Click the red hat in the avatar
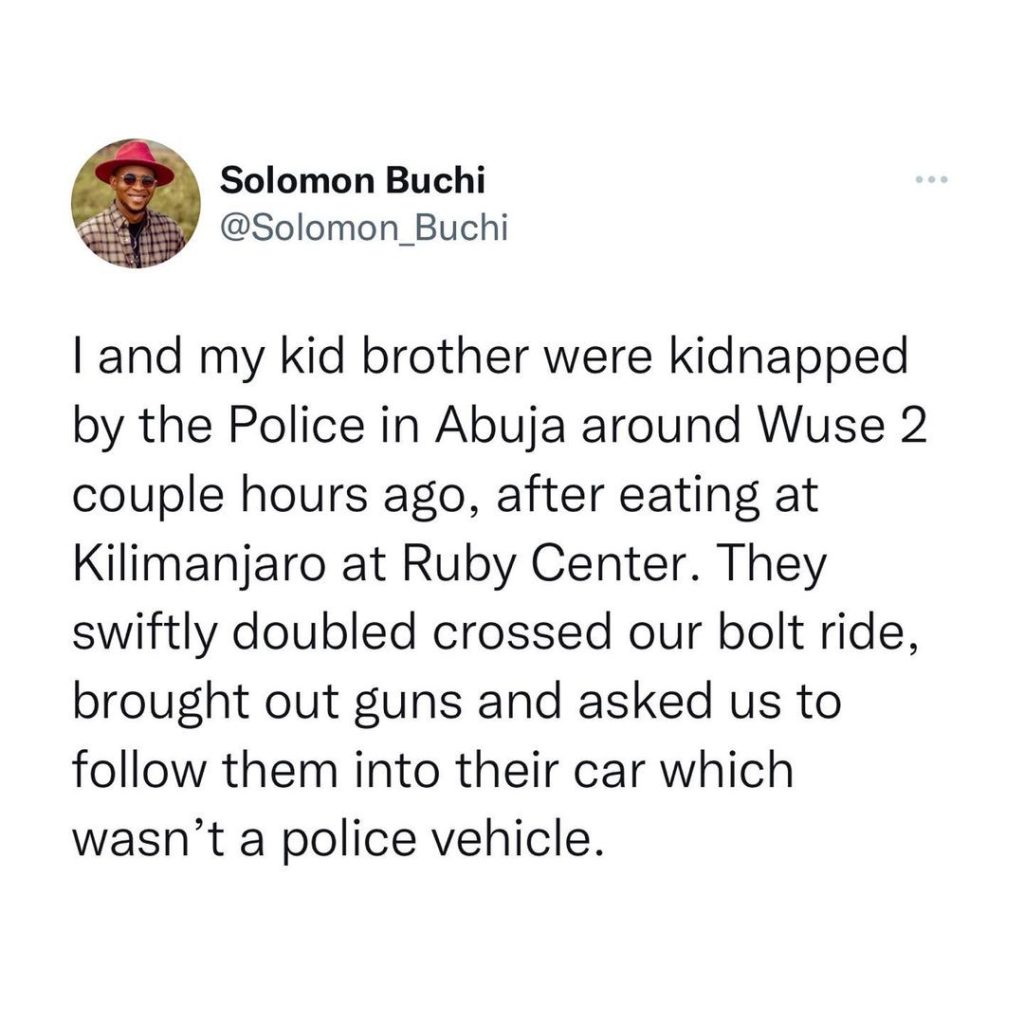The width and height of the screenshot is (1024, 1024). (x=135, y=162)
